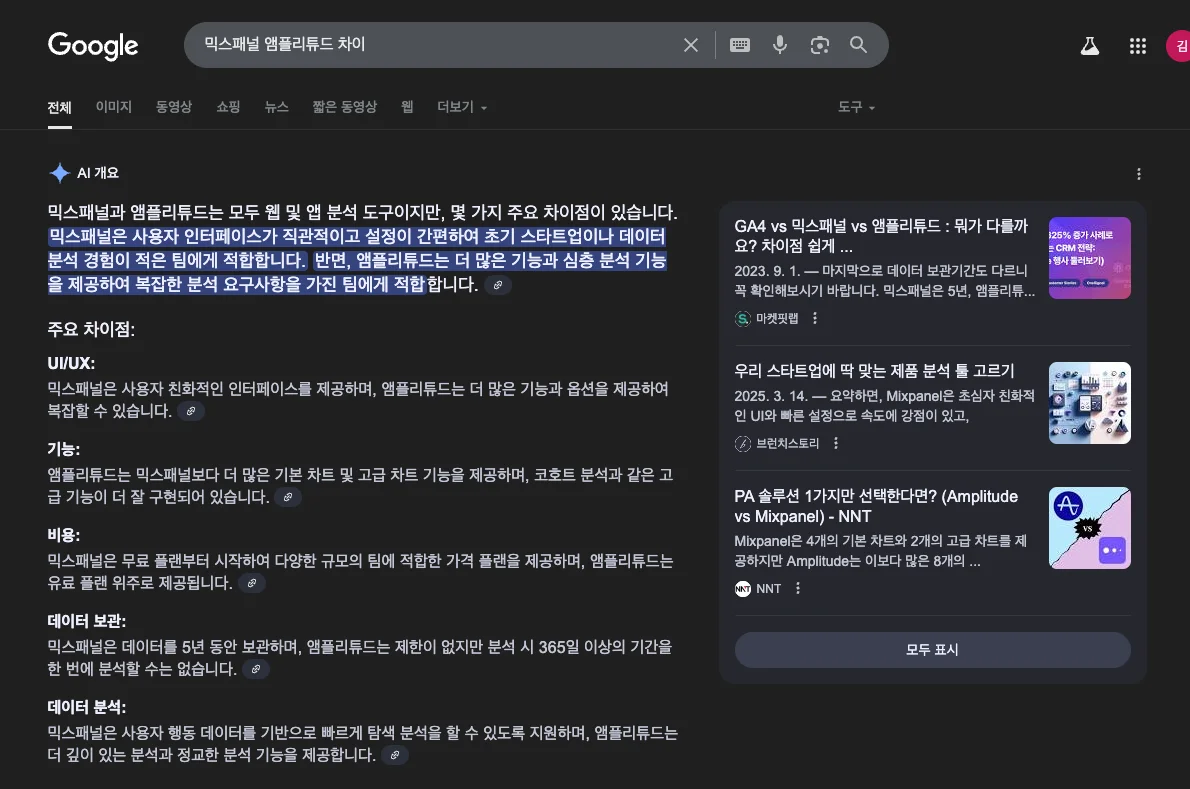Click source link icon after summary paragraph
The height and width of the screenshot is (789, 1190).
pos(498,285)
